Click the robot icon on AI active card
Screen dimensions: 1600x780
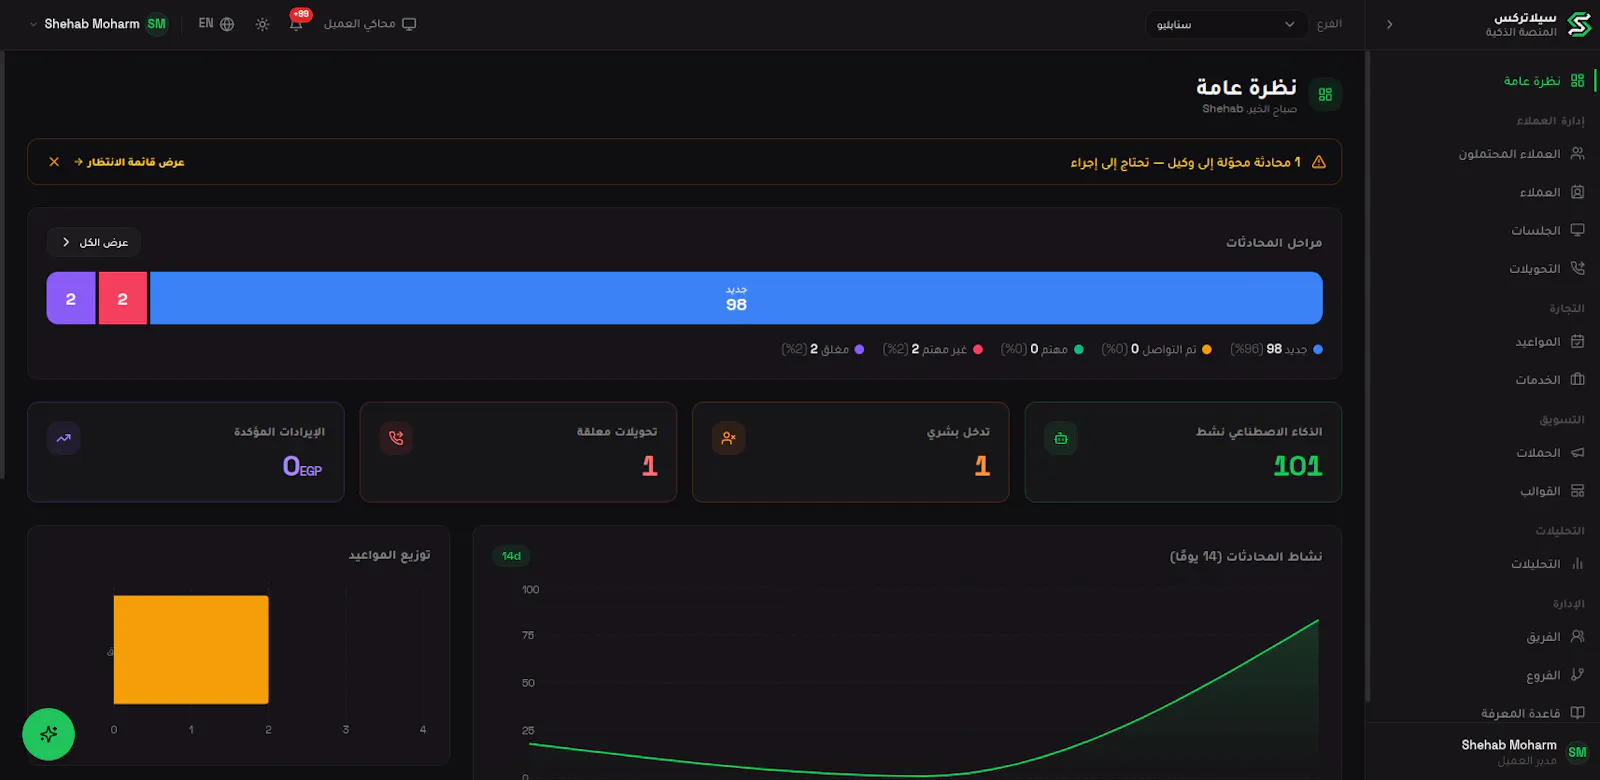point(1061,438)
